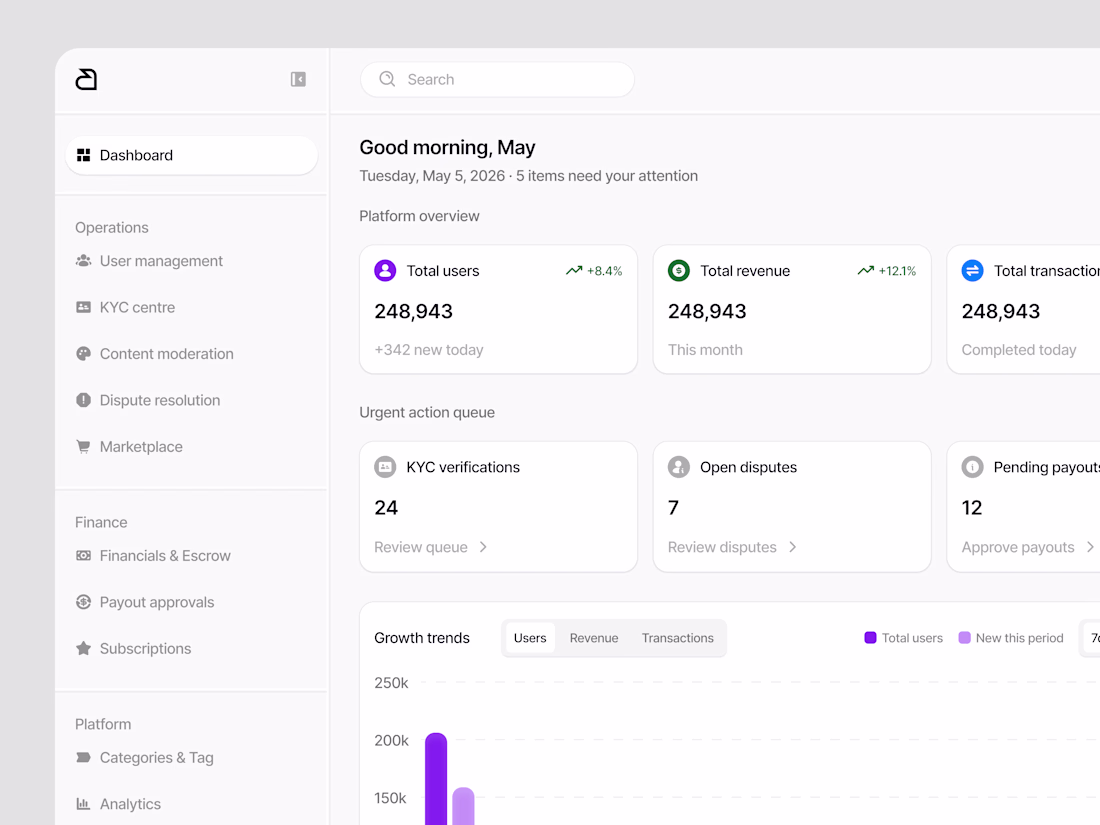Image resolution: width=1100 pixels, height=825 pixels.
Task: Click the Payout approvals dollar icon
Action: (x=83, y=602)
